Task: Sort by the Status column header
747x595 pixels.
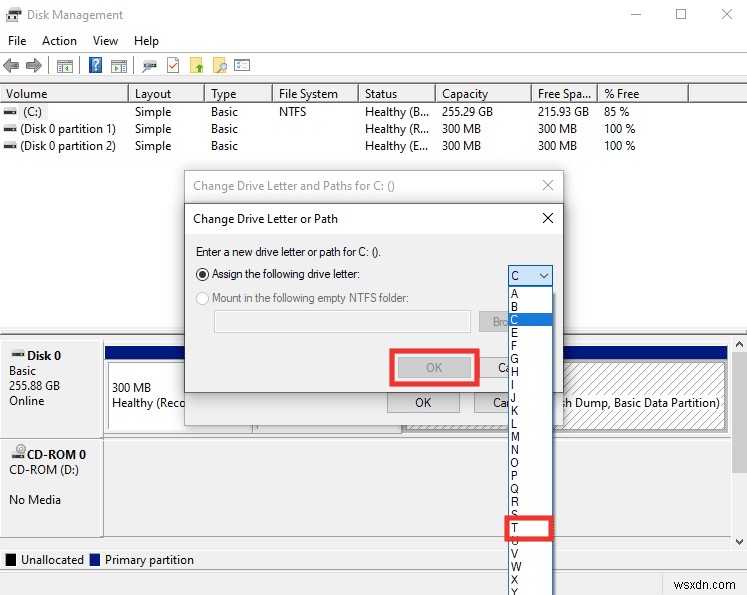Action: (397, 94)
